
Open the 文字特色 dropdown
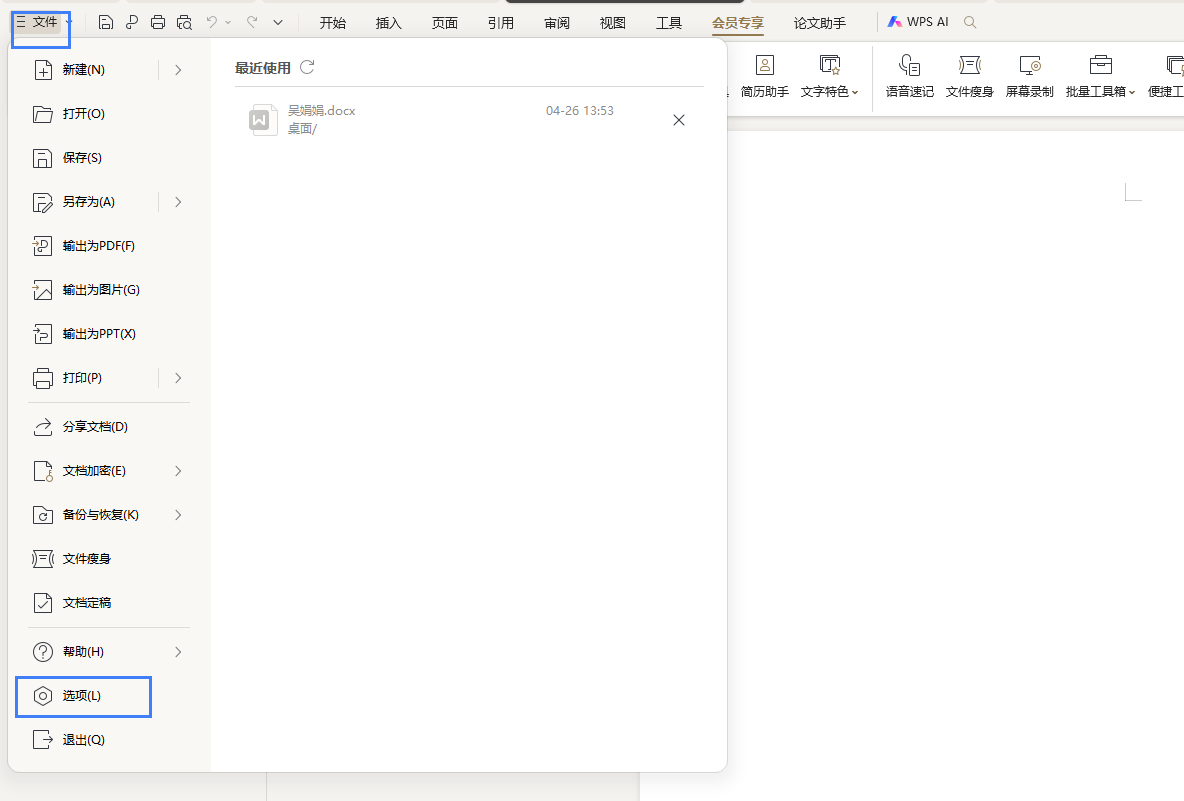[829, 76]
